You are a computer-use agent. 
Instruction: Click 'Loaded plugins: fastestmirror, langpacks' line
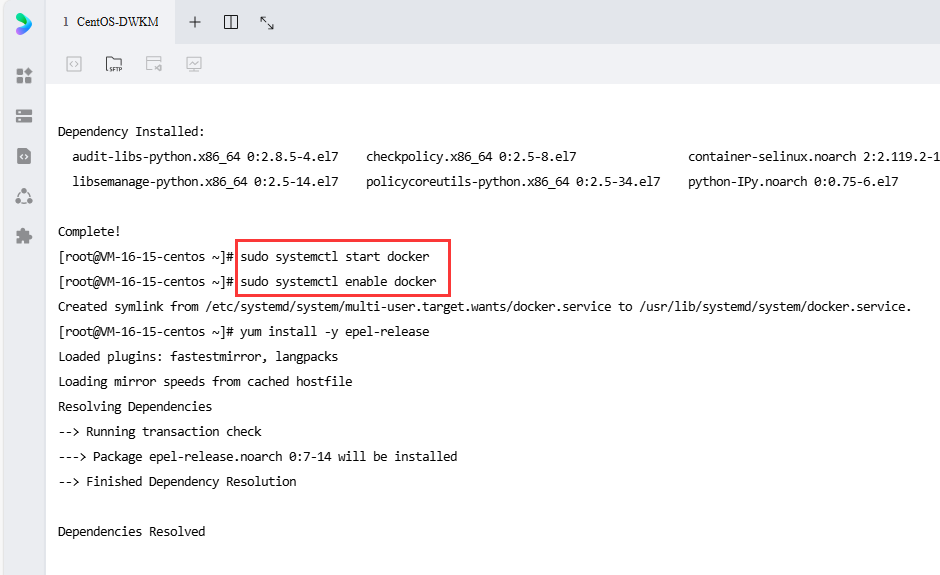[x=198, y=357]
